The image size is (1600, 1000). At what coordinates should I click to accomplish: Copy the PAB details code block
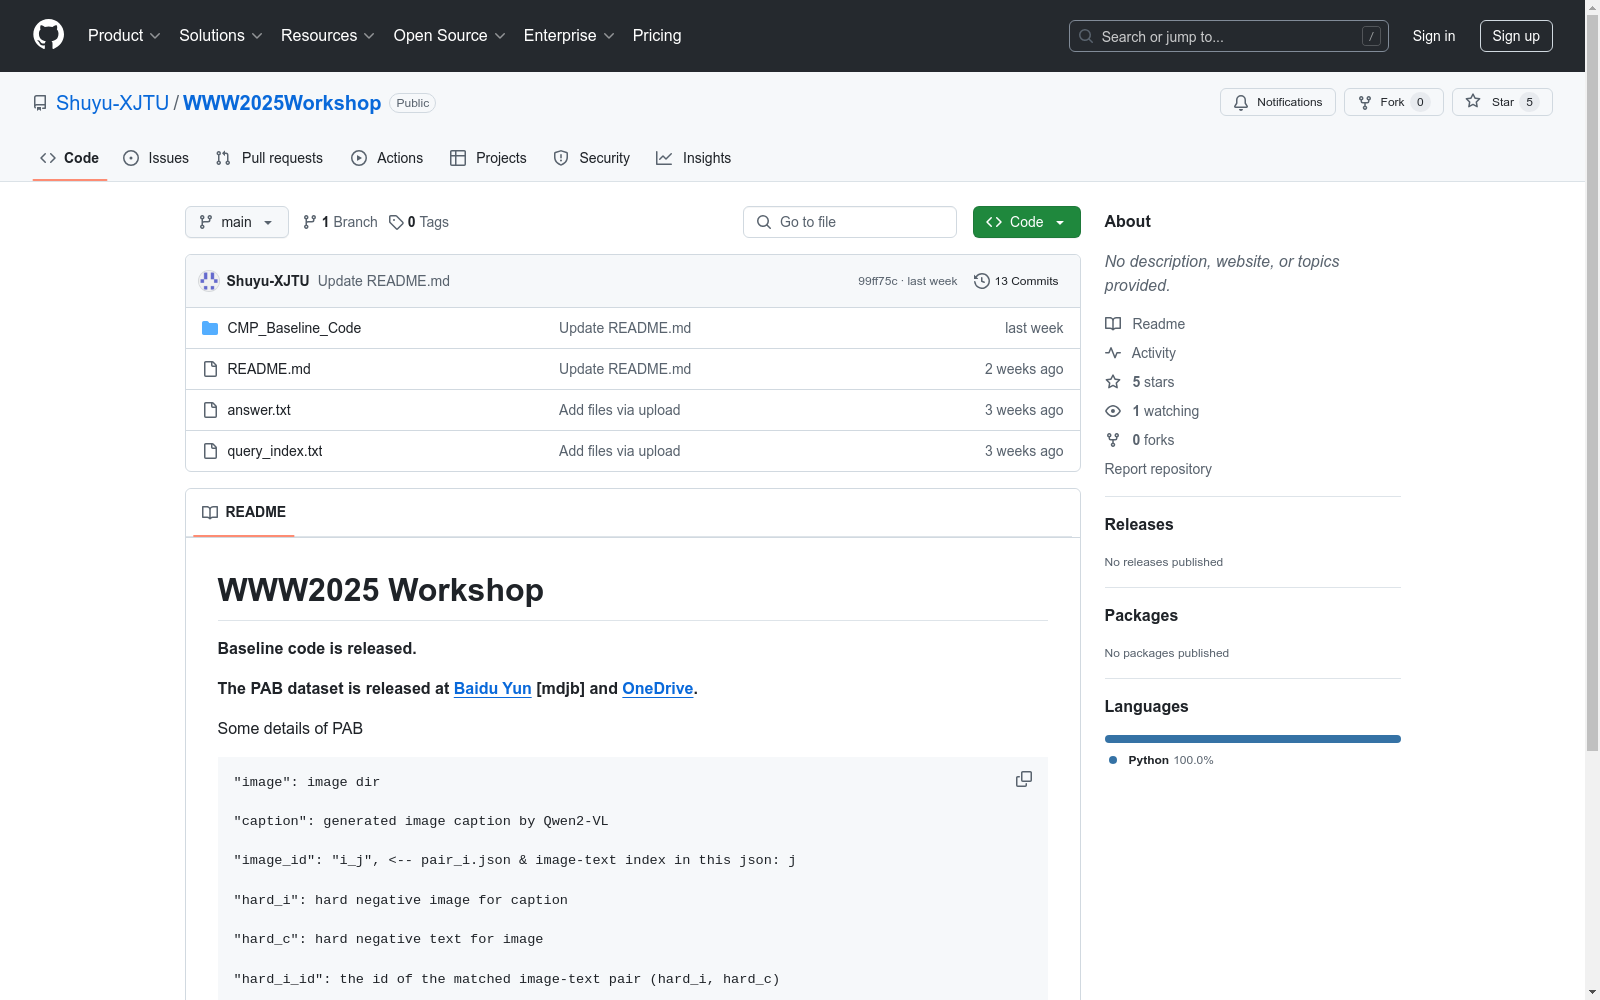(1024, 779)
